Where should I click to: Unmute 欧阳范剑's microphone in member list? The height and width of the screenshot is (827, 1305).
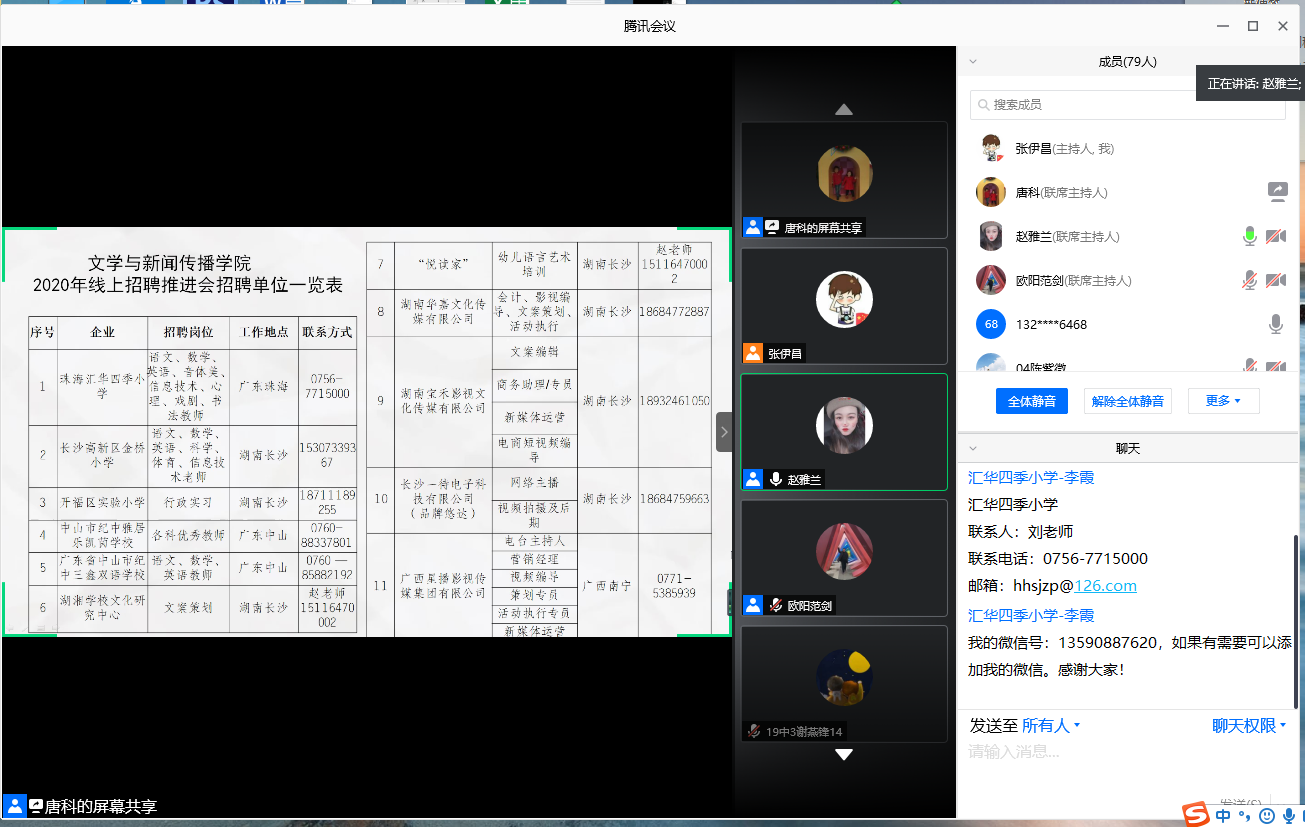[1249, 281]
